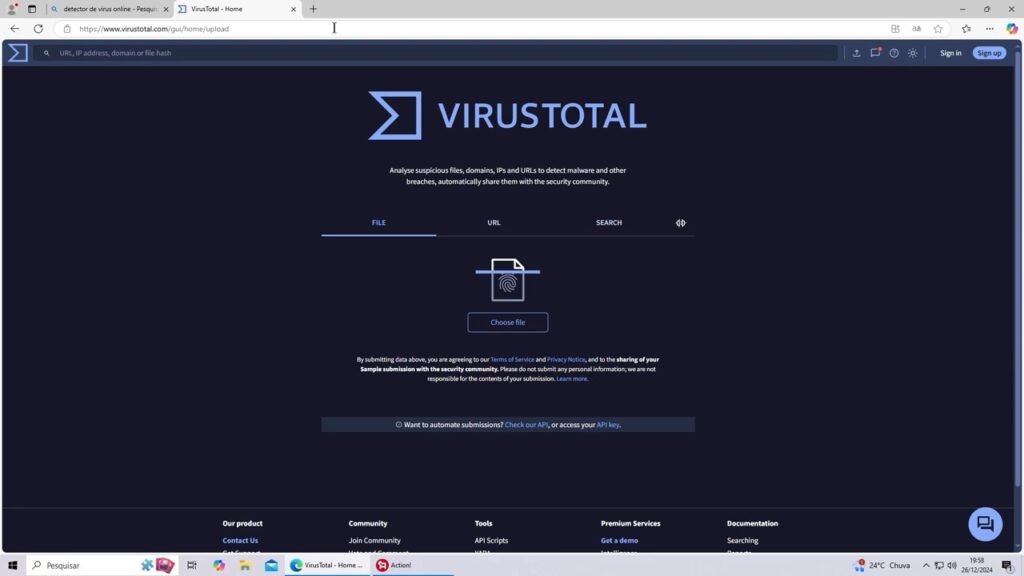Click the VirusTotal sigma logo in header

18,53
